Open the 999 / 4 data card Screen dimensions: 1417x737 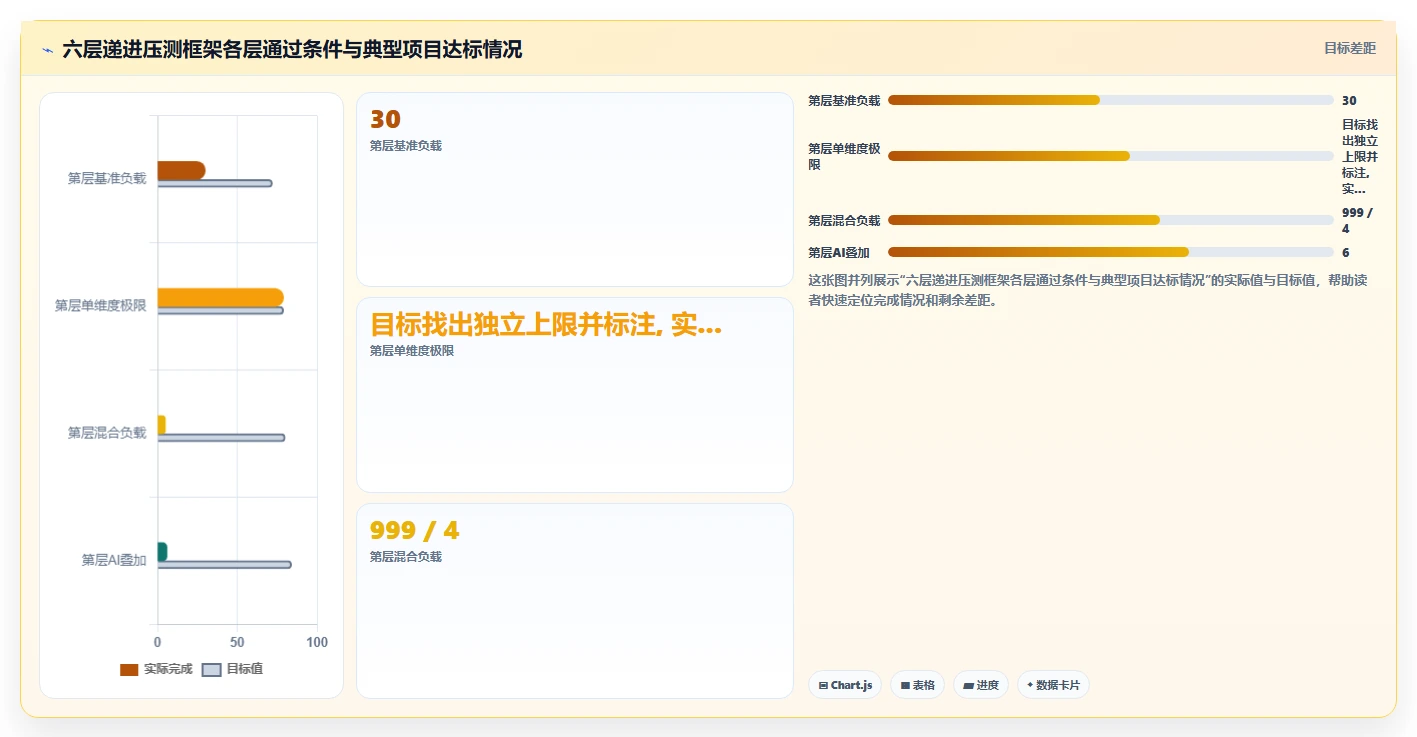[x=575, y=601]
